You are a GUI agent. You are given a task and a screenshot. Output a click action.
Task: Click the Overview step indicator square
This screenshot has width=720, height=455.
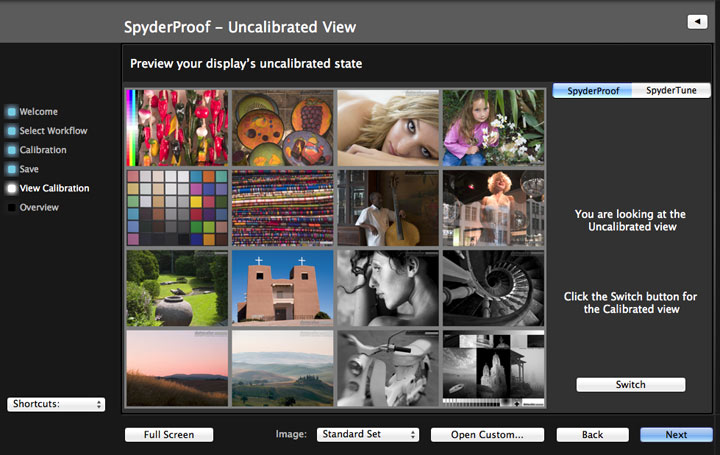point(12,208)
